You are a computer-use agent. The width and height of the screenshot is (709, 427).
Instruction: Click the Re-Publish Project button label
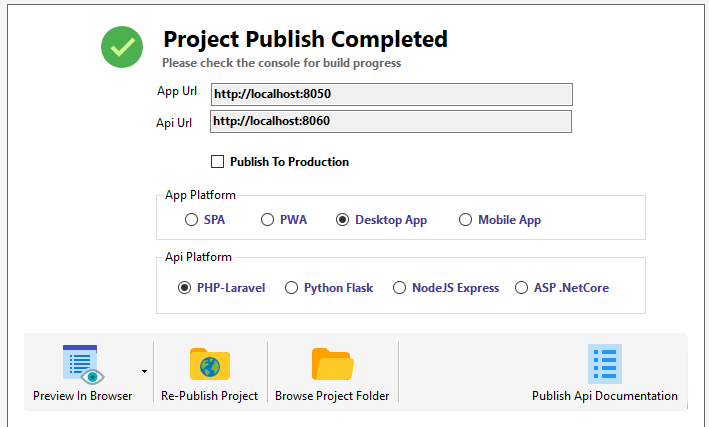coord(209,396)
